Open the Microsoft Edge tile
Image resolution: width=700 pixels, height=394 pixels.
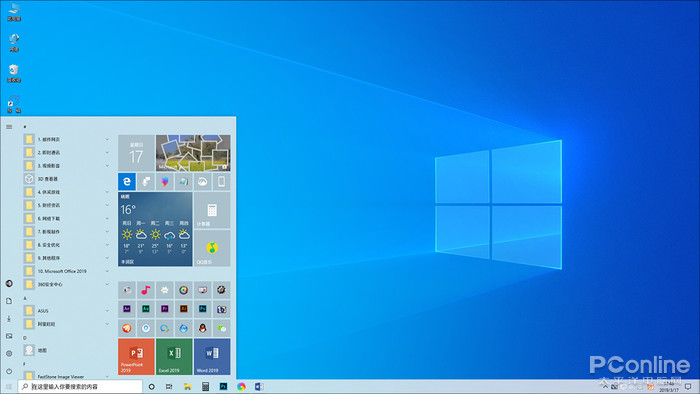coord(127,182)
